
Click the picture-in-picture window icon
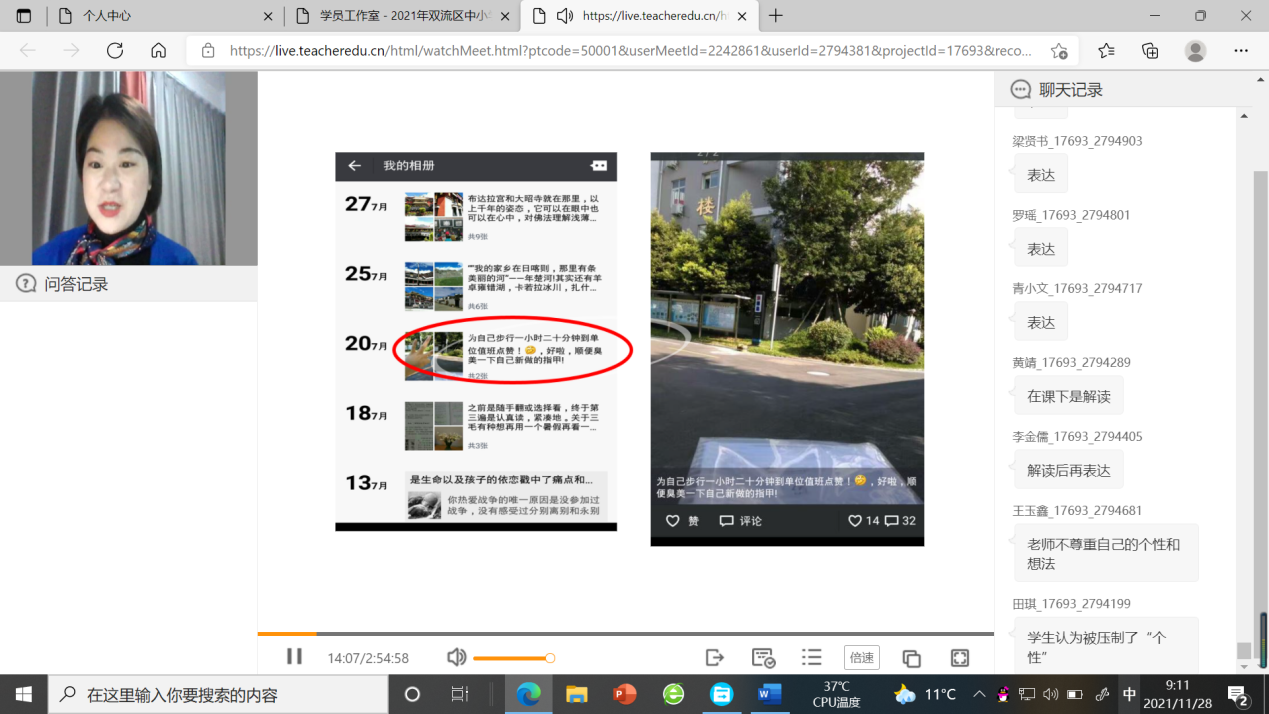(911, 658)
